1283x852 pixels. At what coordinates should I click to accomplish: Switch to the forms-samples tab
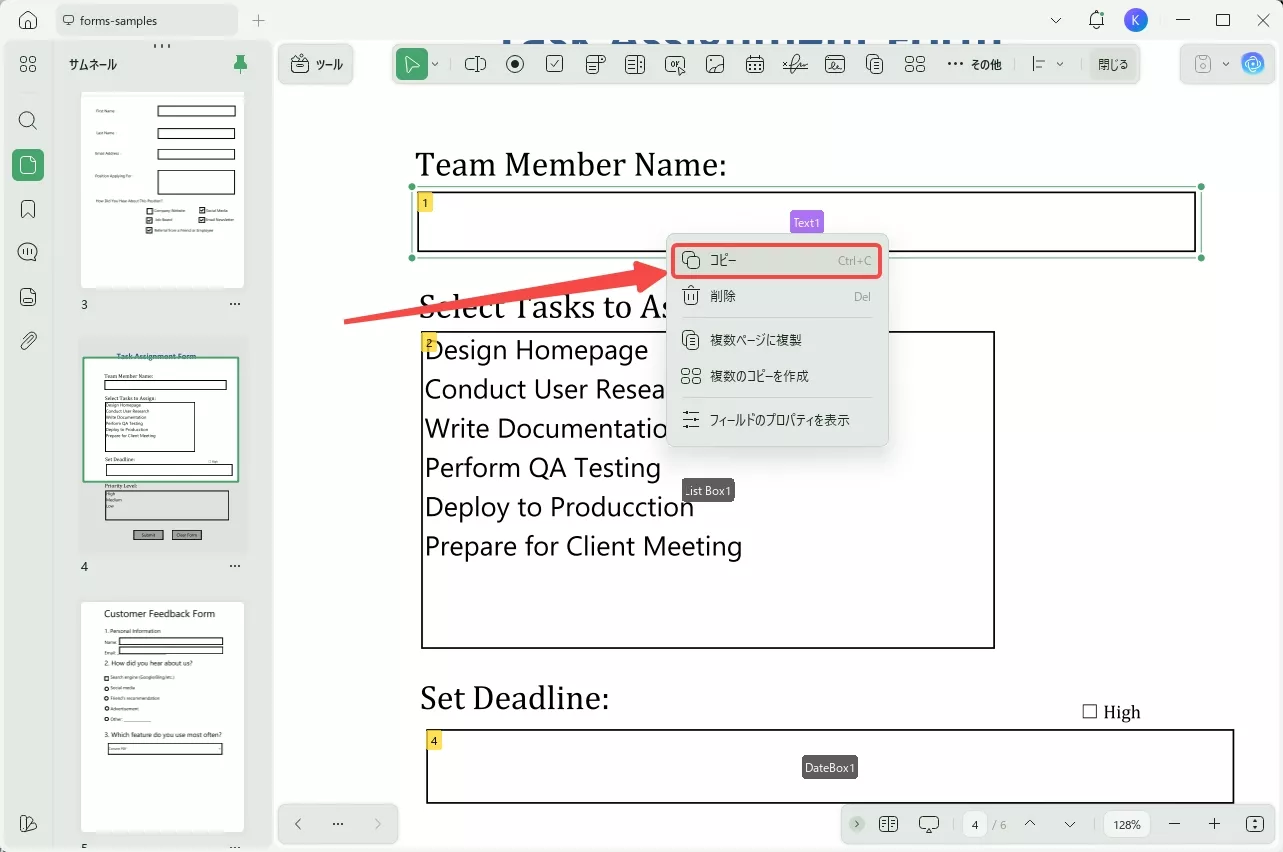point(148,20)
